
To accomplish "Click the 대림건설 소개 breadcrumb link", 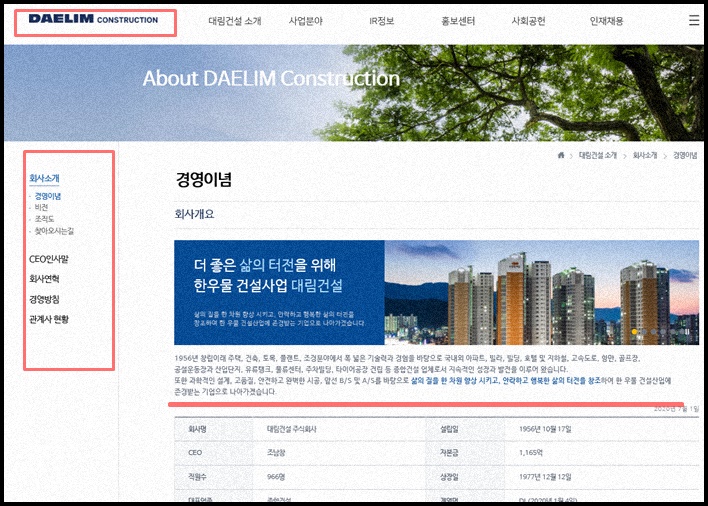I will click(x=598, y=155).
